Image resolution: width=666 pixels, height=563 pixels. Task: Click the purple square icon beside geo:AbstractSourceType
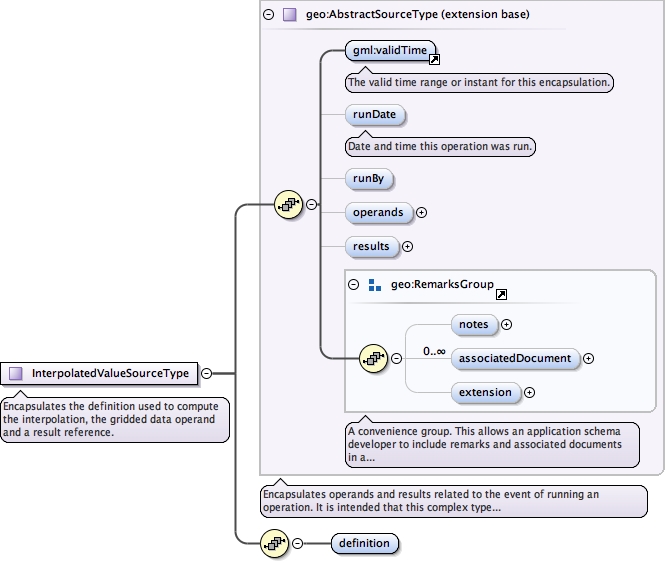[289, 15]
